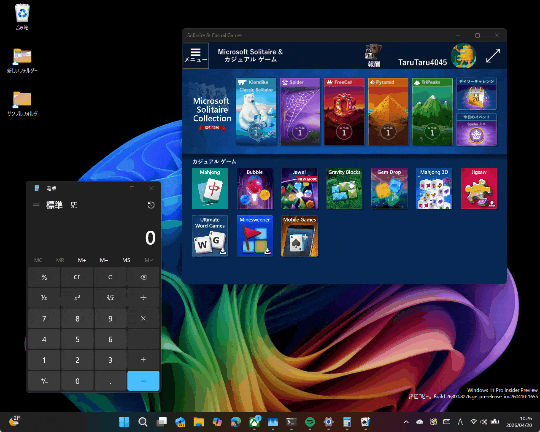The image size is (540, 432).
Task: Open the Gravity Blocks game tile
Action: coord(344,188)
